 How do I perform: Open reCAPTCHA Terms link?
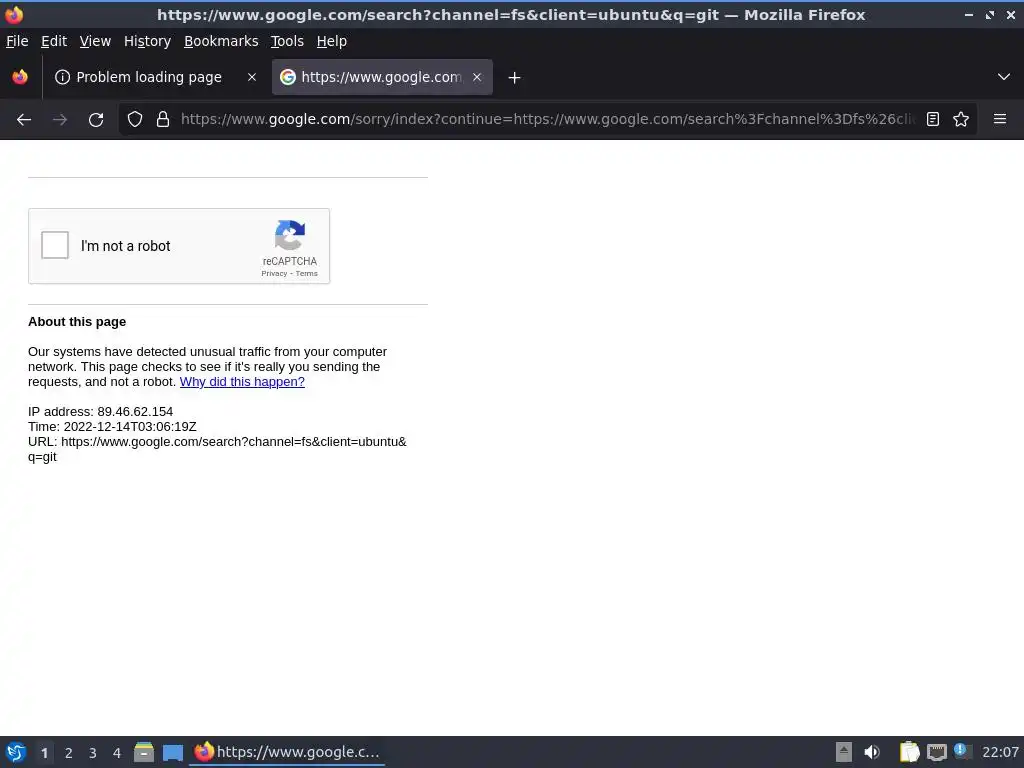click(x=307, y=274)
